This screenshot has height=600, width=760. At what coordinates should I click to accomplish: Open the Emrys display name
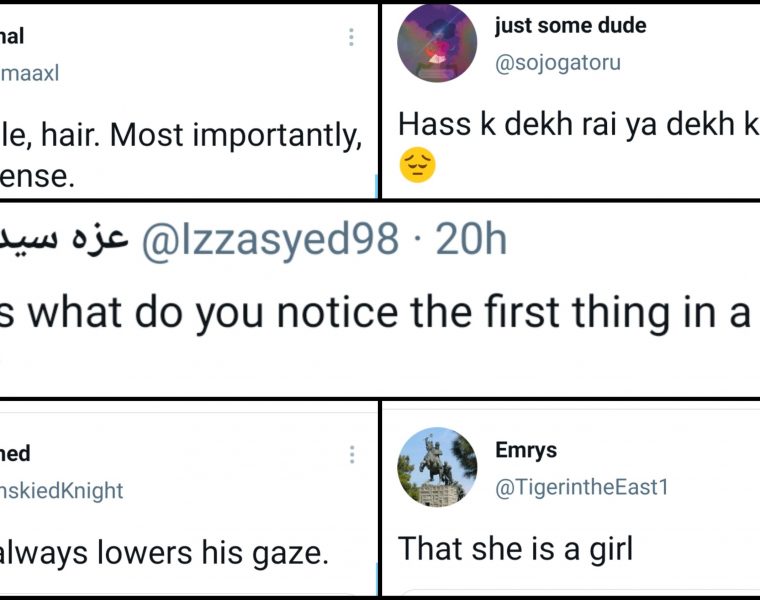tap(525, 451)
